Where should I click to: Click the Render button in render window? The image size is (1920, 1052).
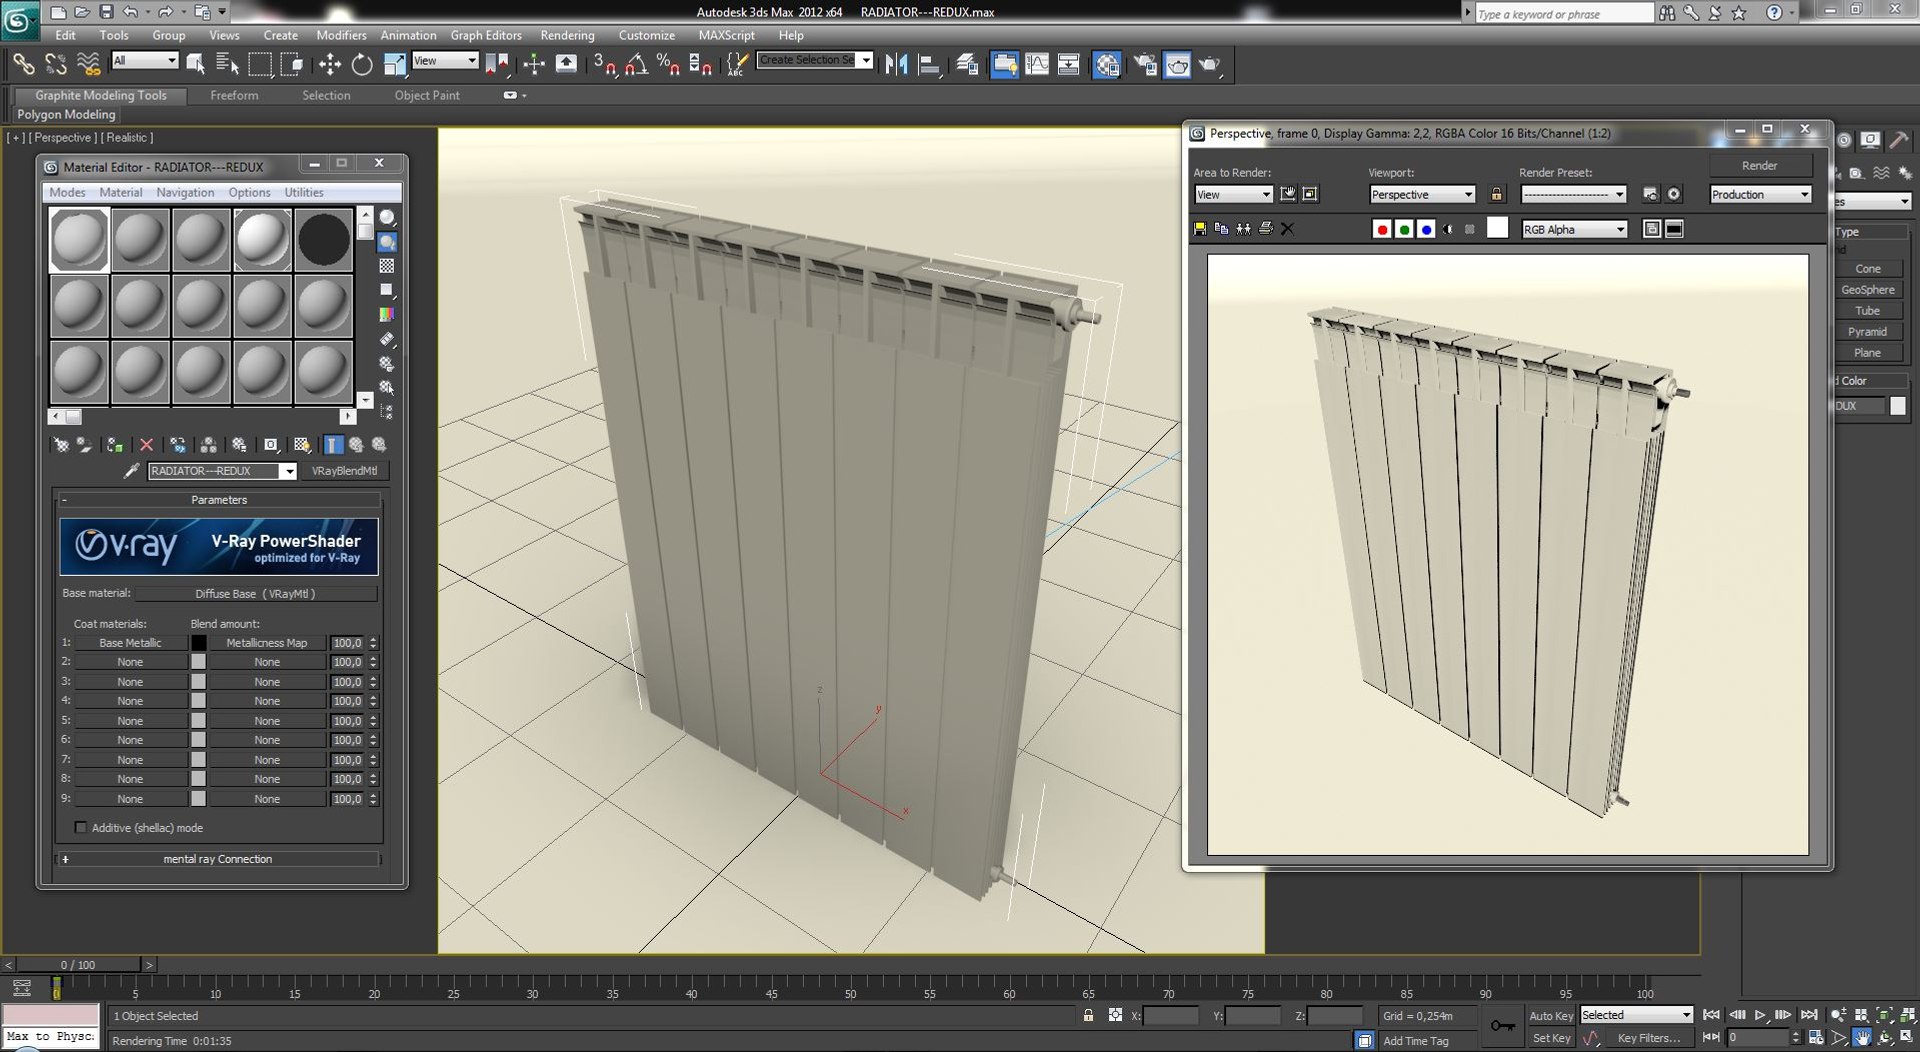[1760, 166]
